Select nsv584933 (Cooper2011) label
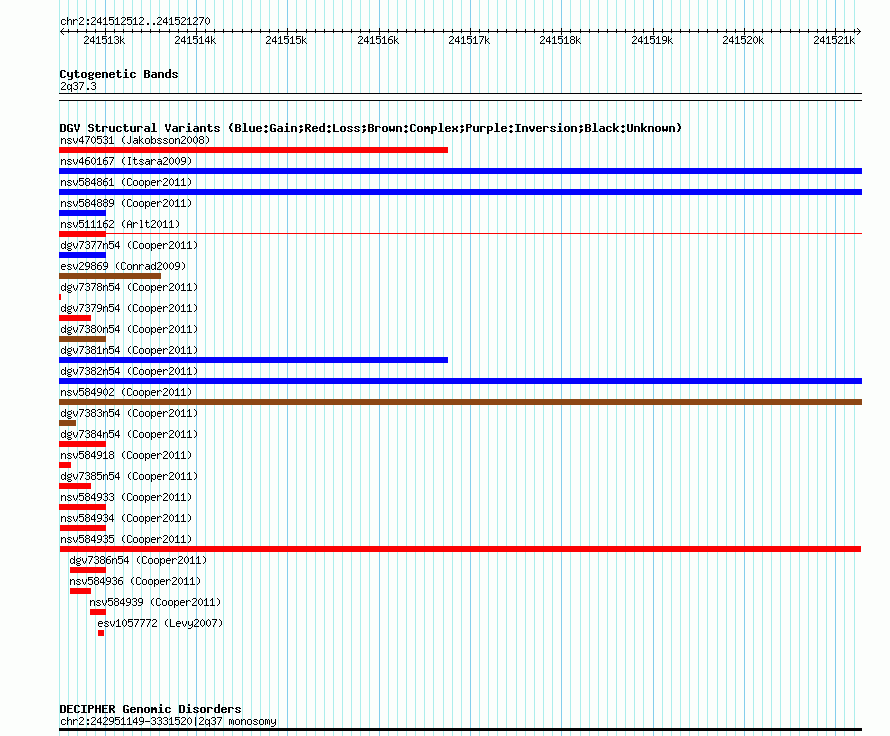This screenshot has width=890, height=736. (x=126, y=497)
